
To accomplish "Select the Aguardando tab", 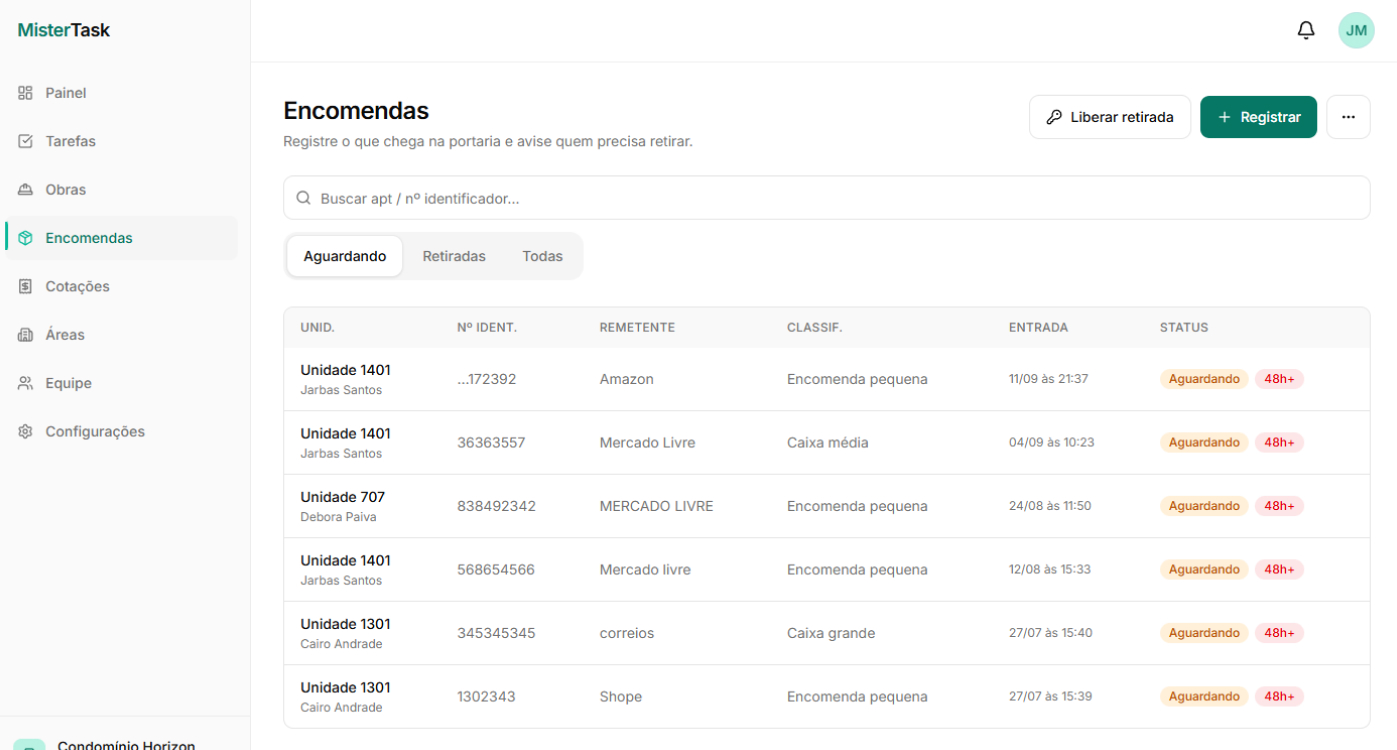I will [345, 256].
